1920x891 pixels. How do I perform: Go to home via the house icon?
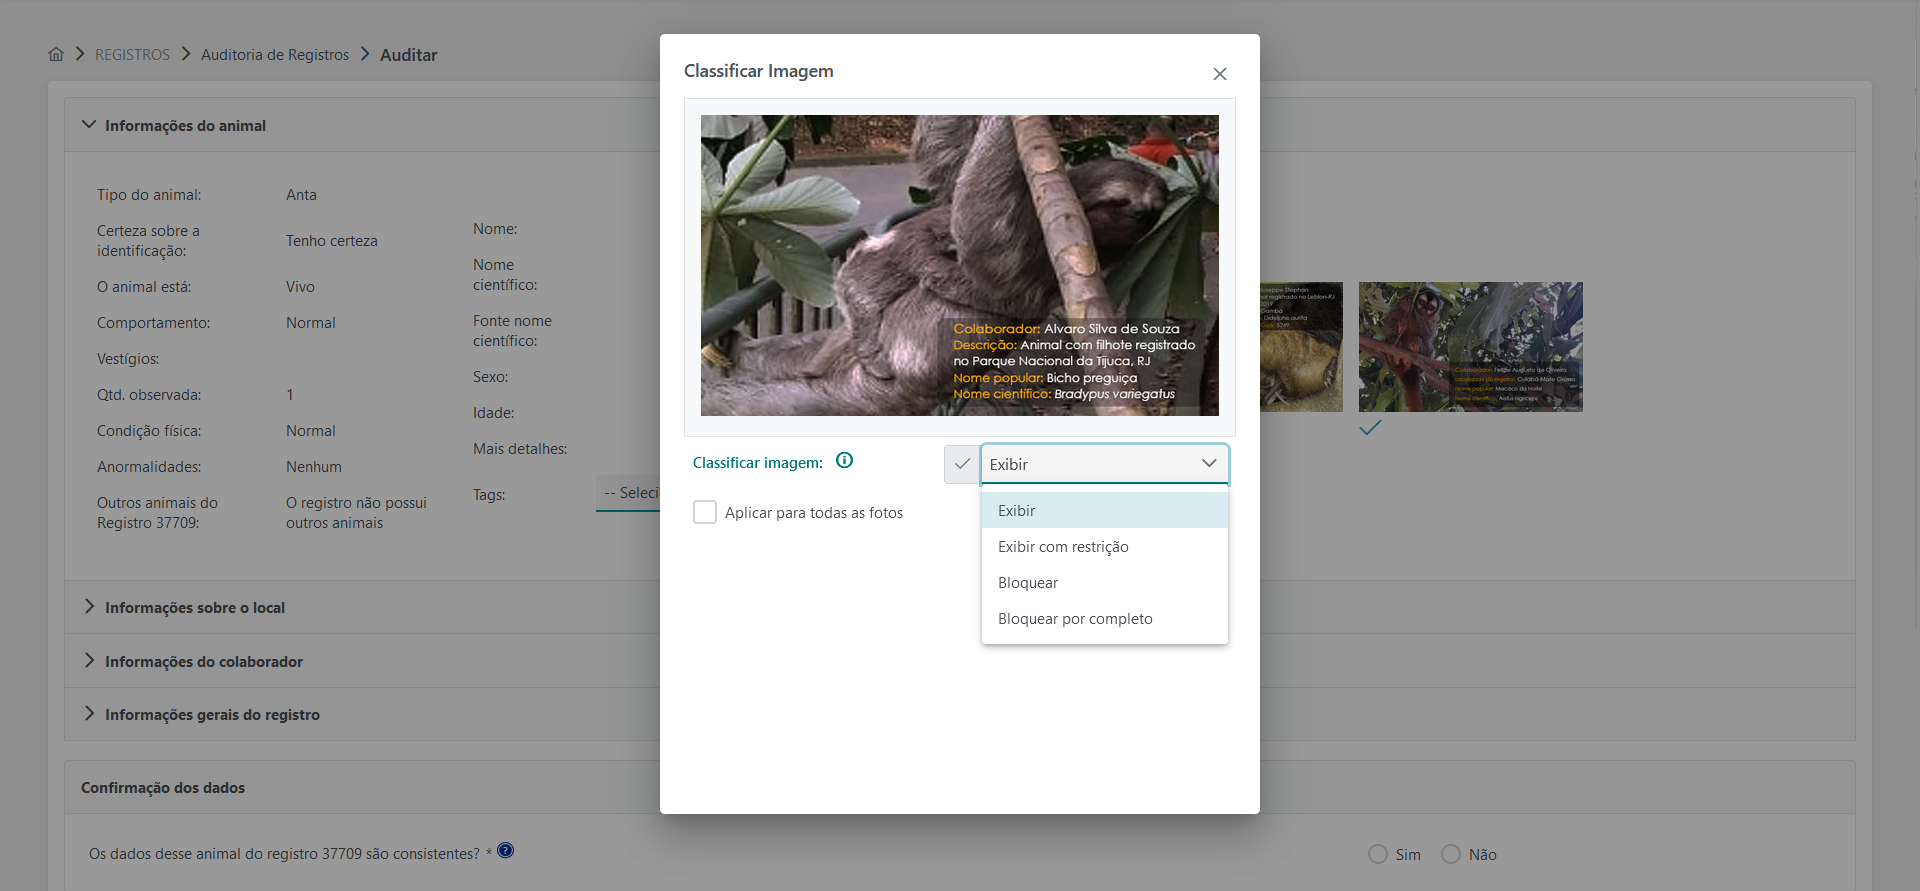pos(56,54)
